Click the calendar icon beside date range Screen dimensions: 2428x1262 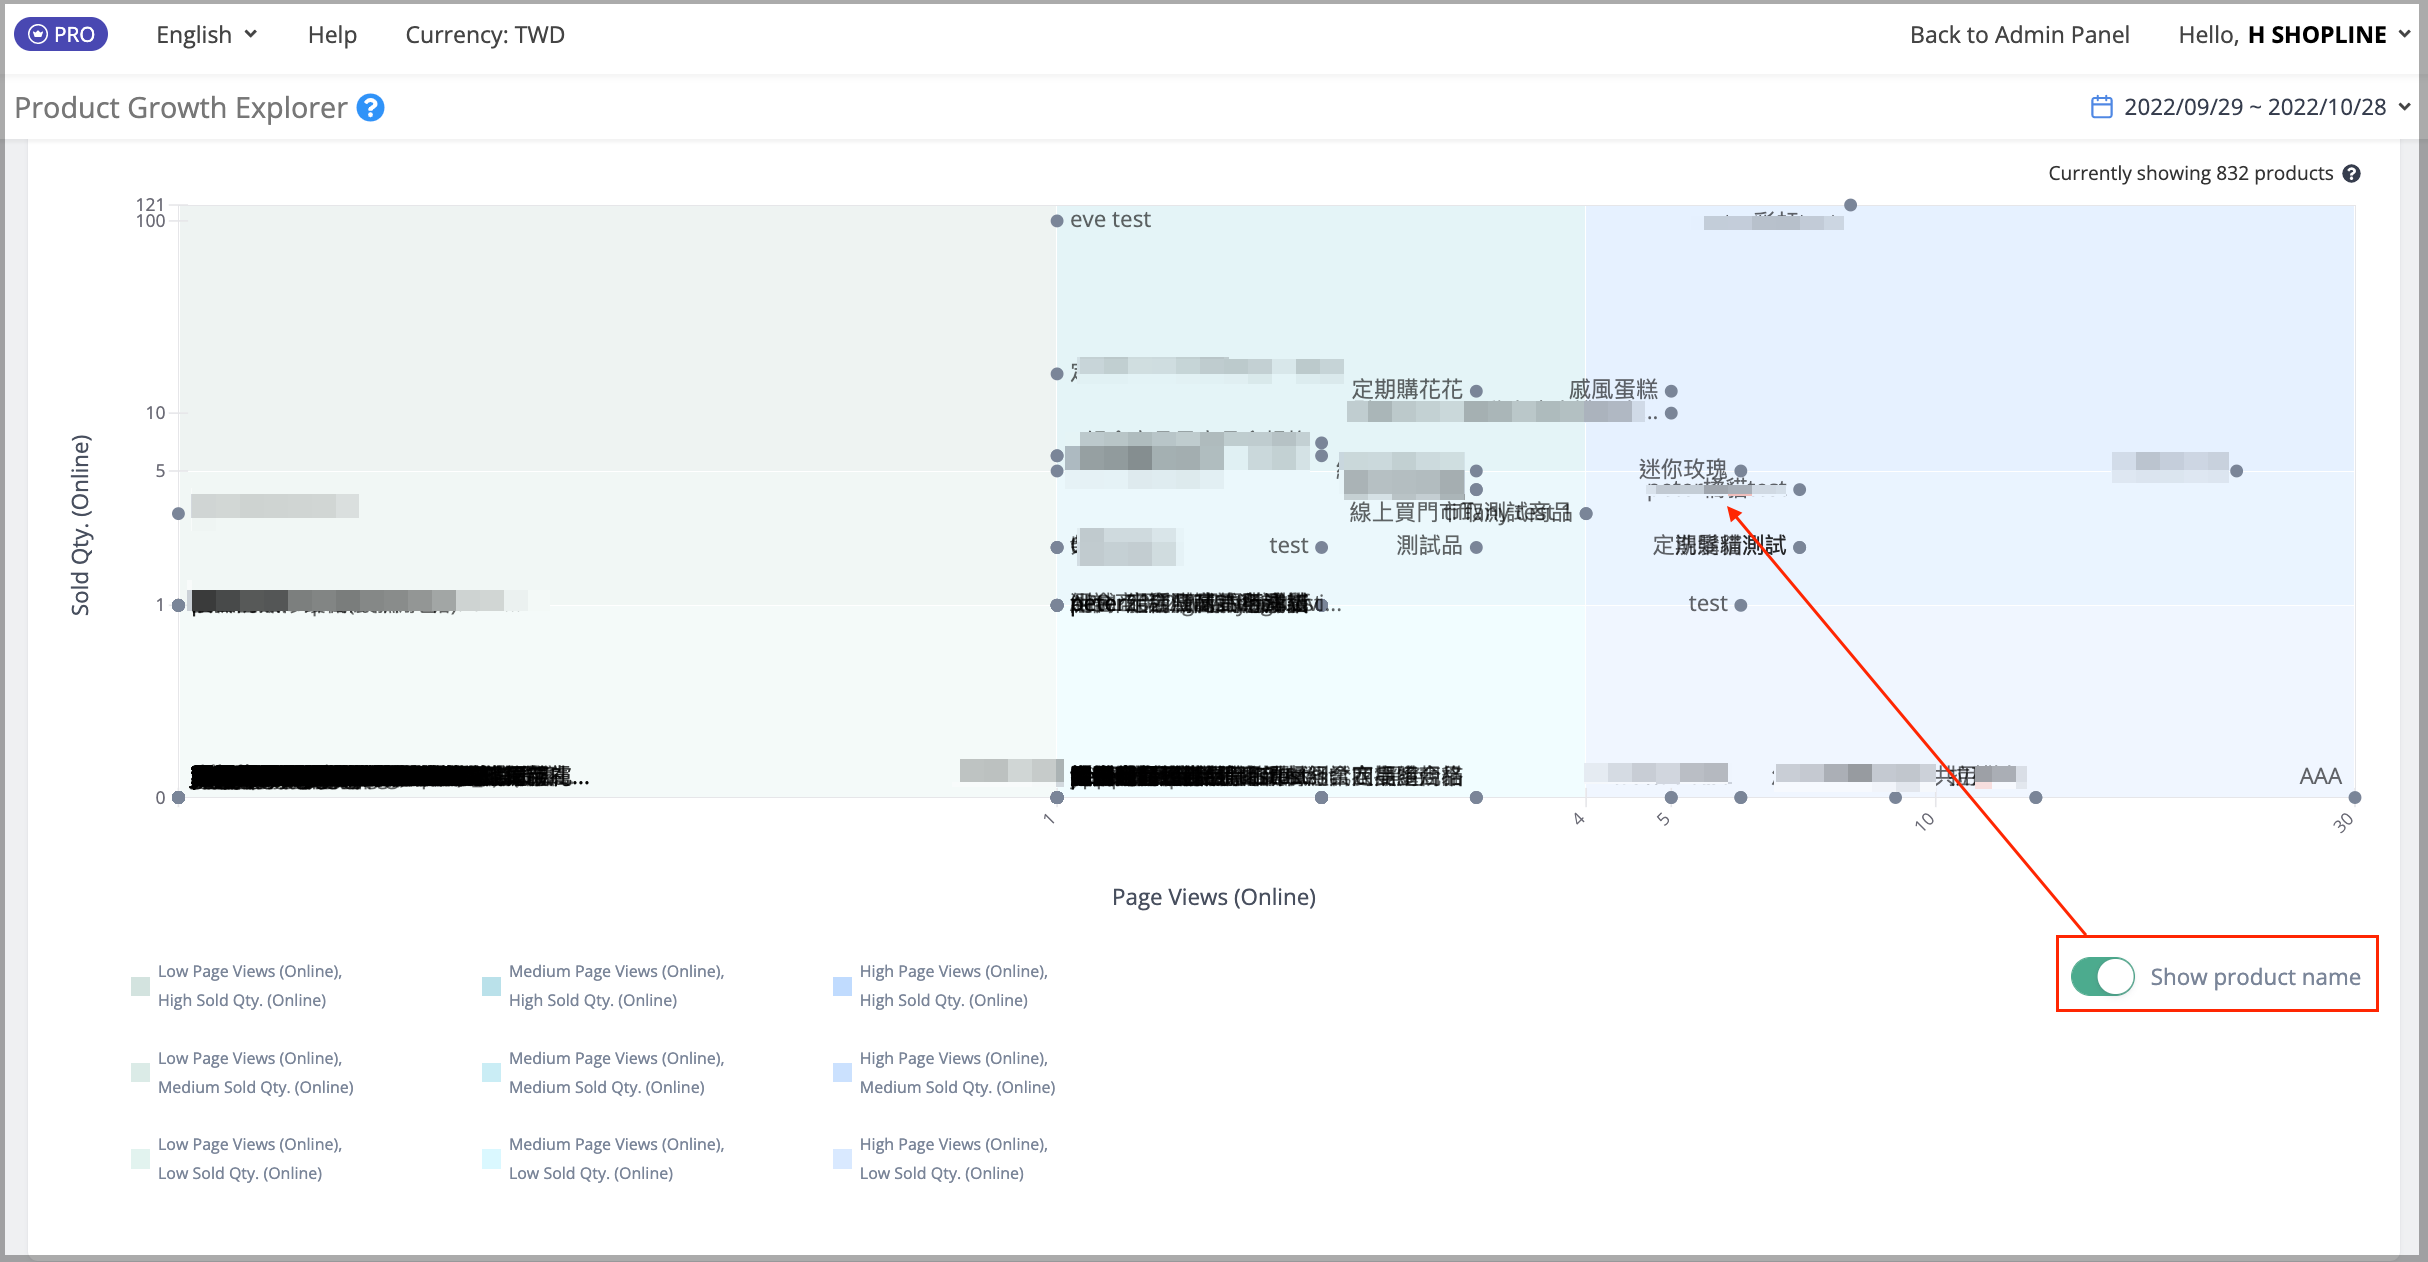coord(2102,107)
